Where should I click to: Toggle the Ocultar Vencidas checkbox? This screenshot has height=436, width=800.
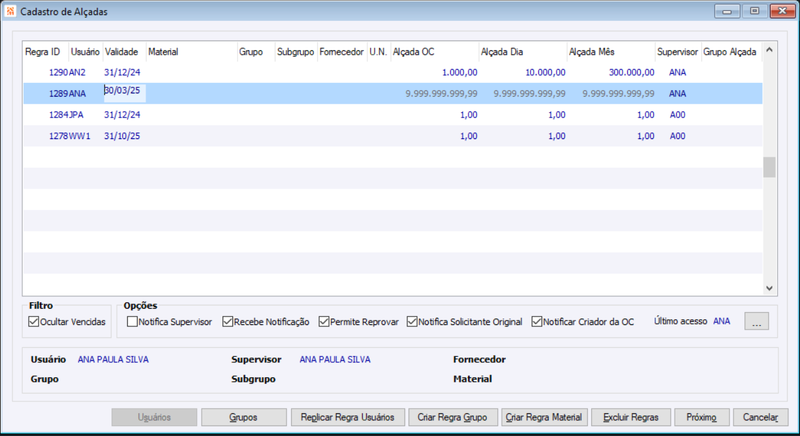point(34,322)
